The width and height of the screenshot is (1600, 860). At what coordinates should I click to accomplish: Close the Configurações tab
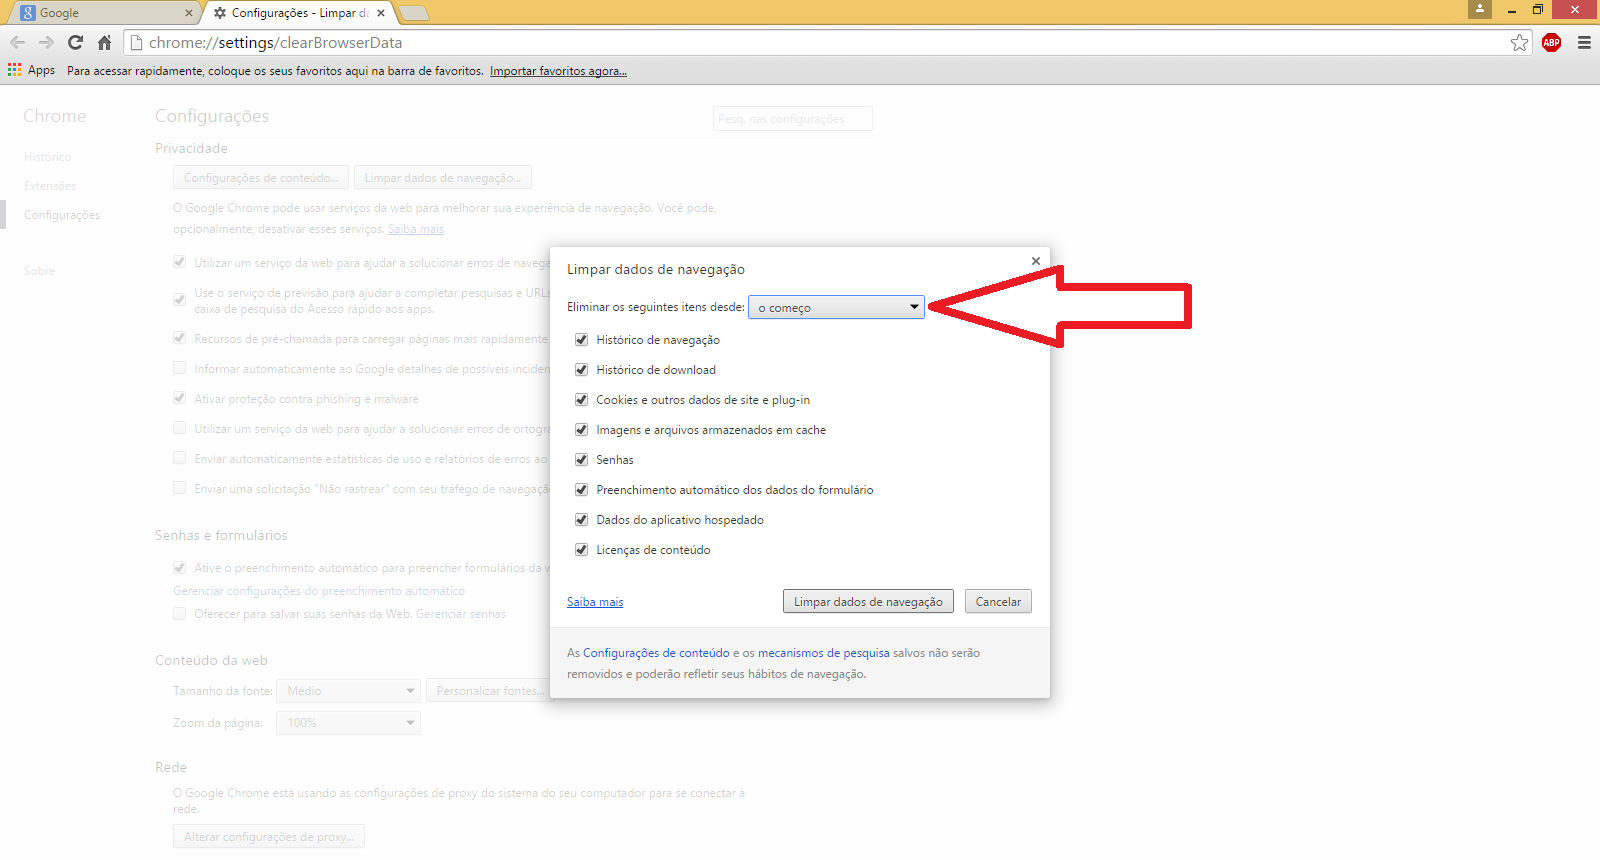381,13
